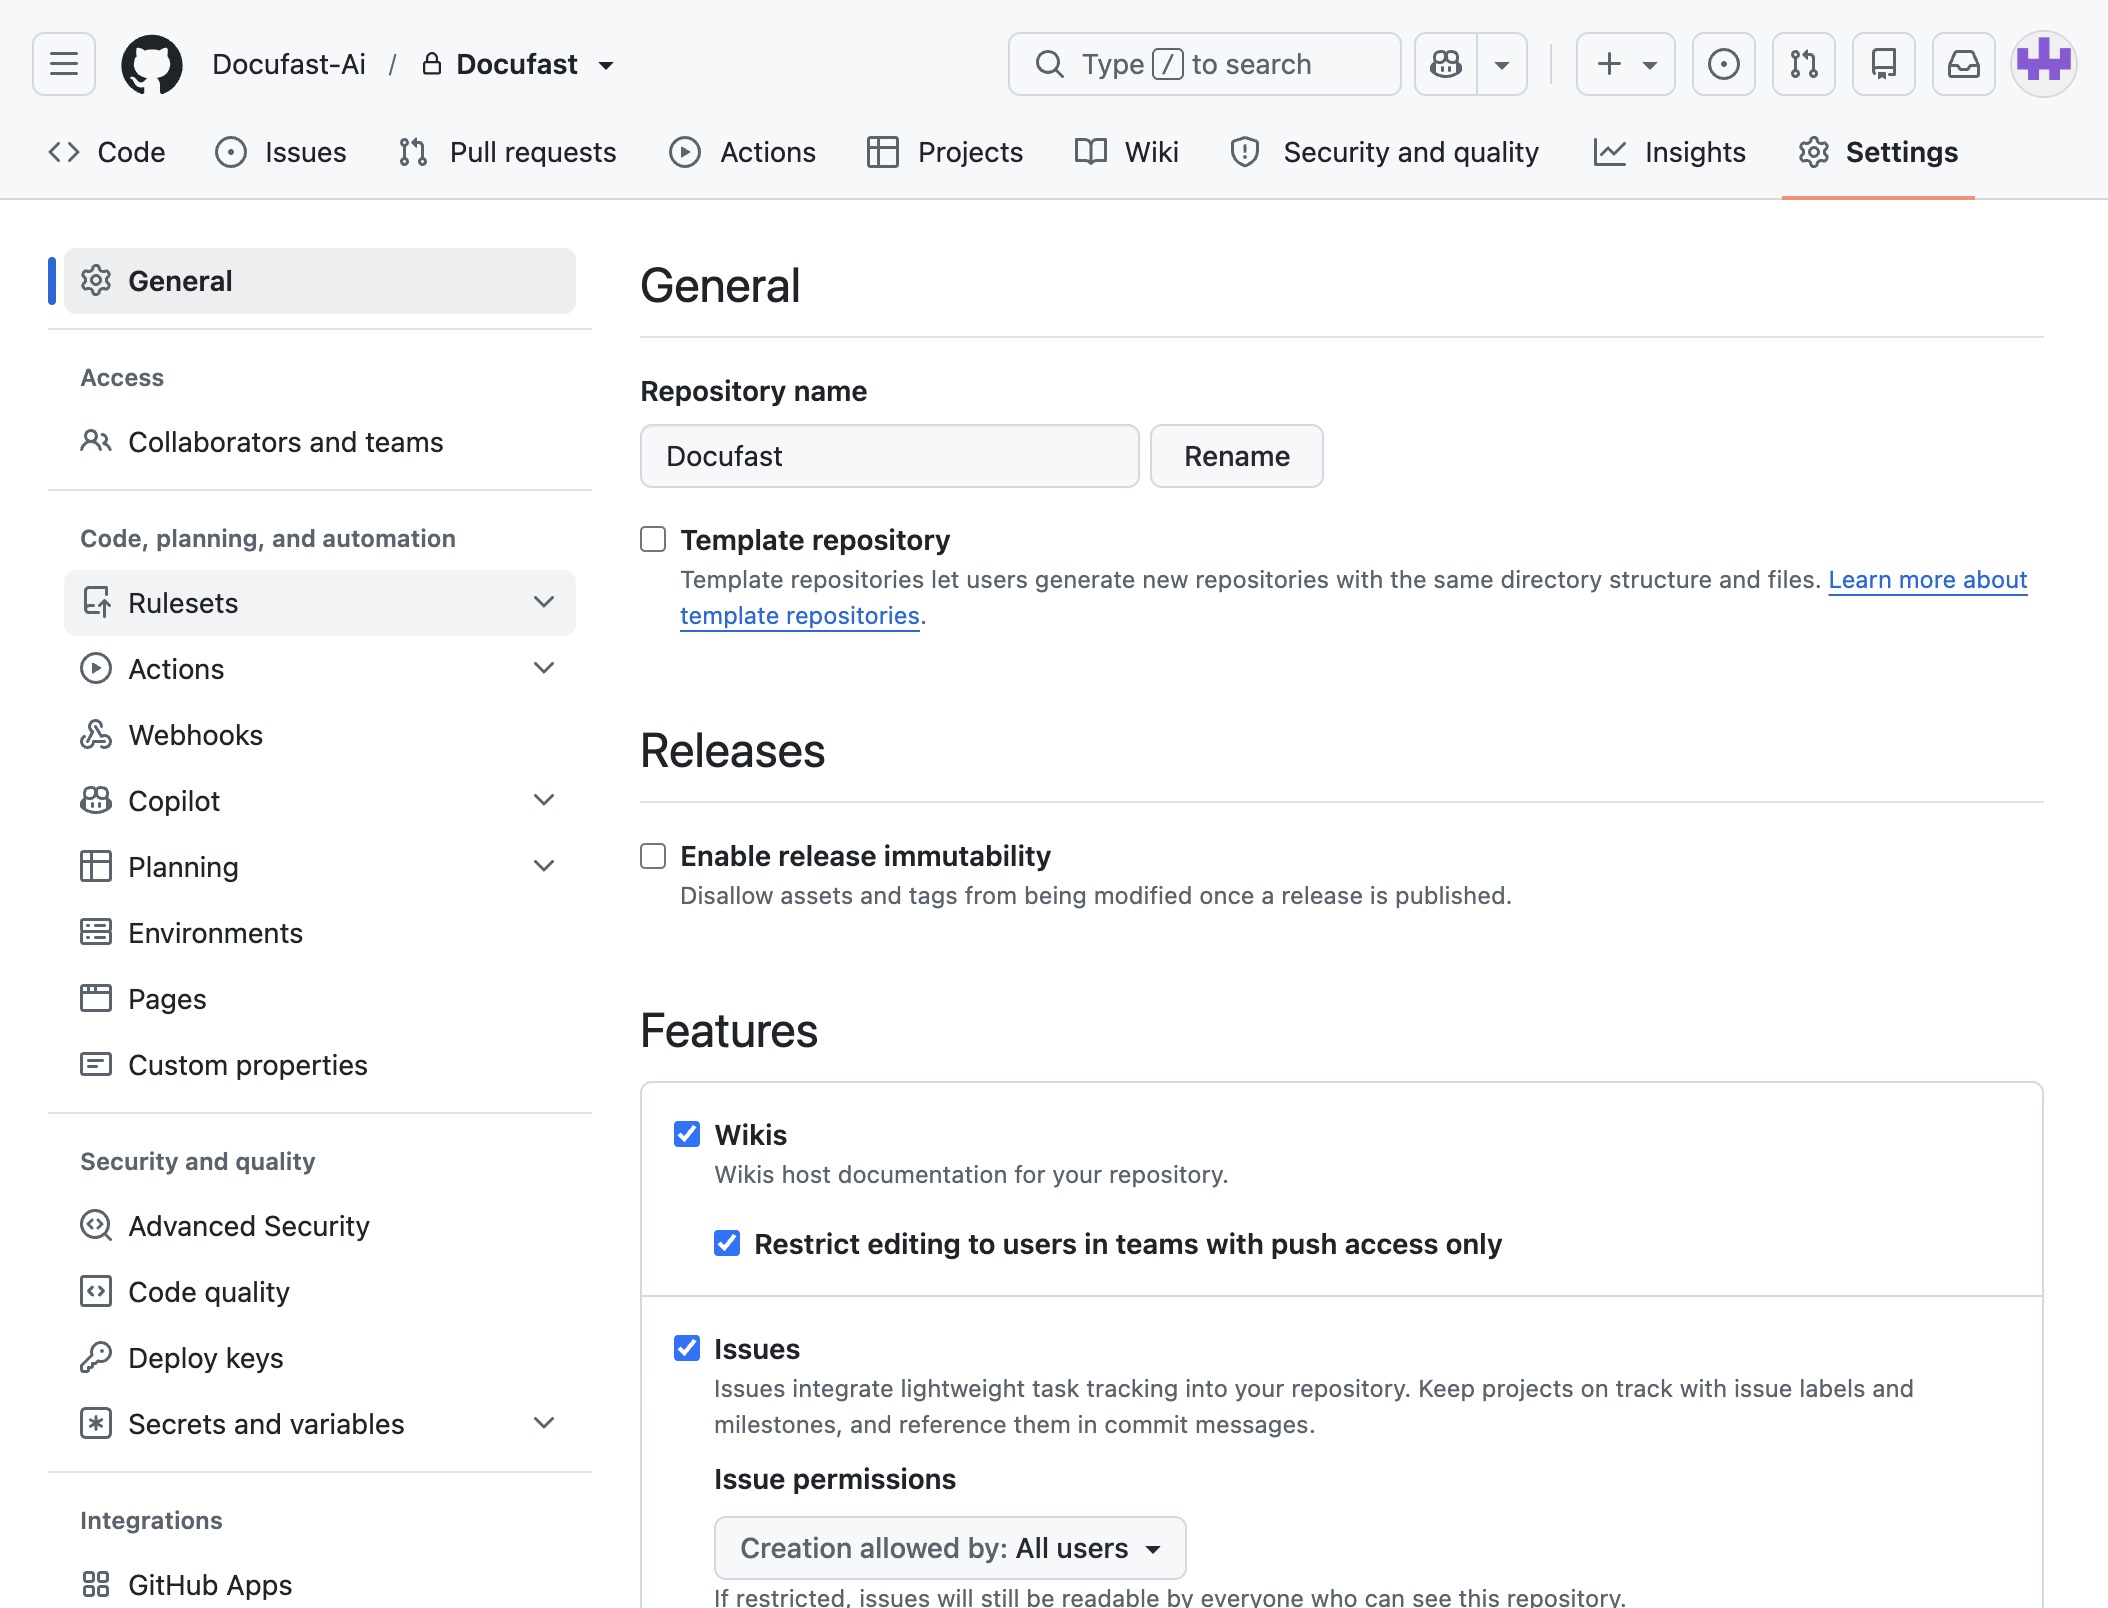
Task: Open Creation allowed by All users dropdown
Action: pyautogui.click(x=950, y=1548)
